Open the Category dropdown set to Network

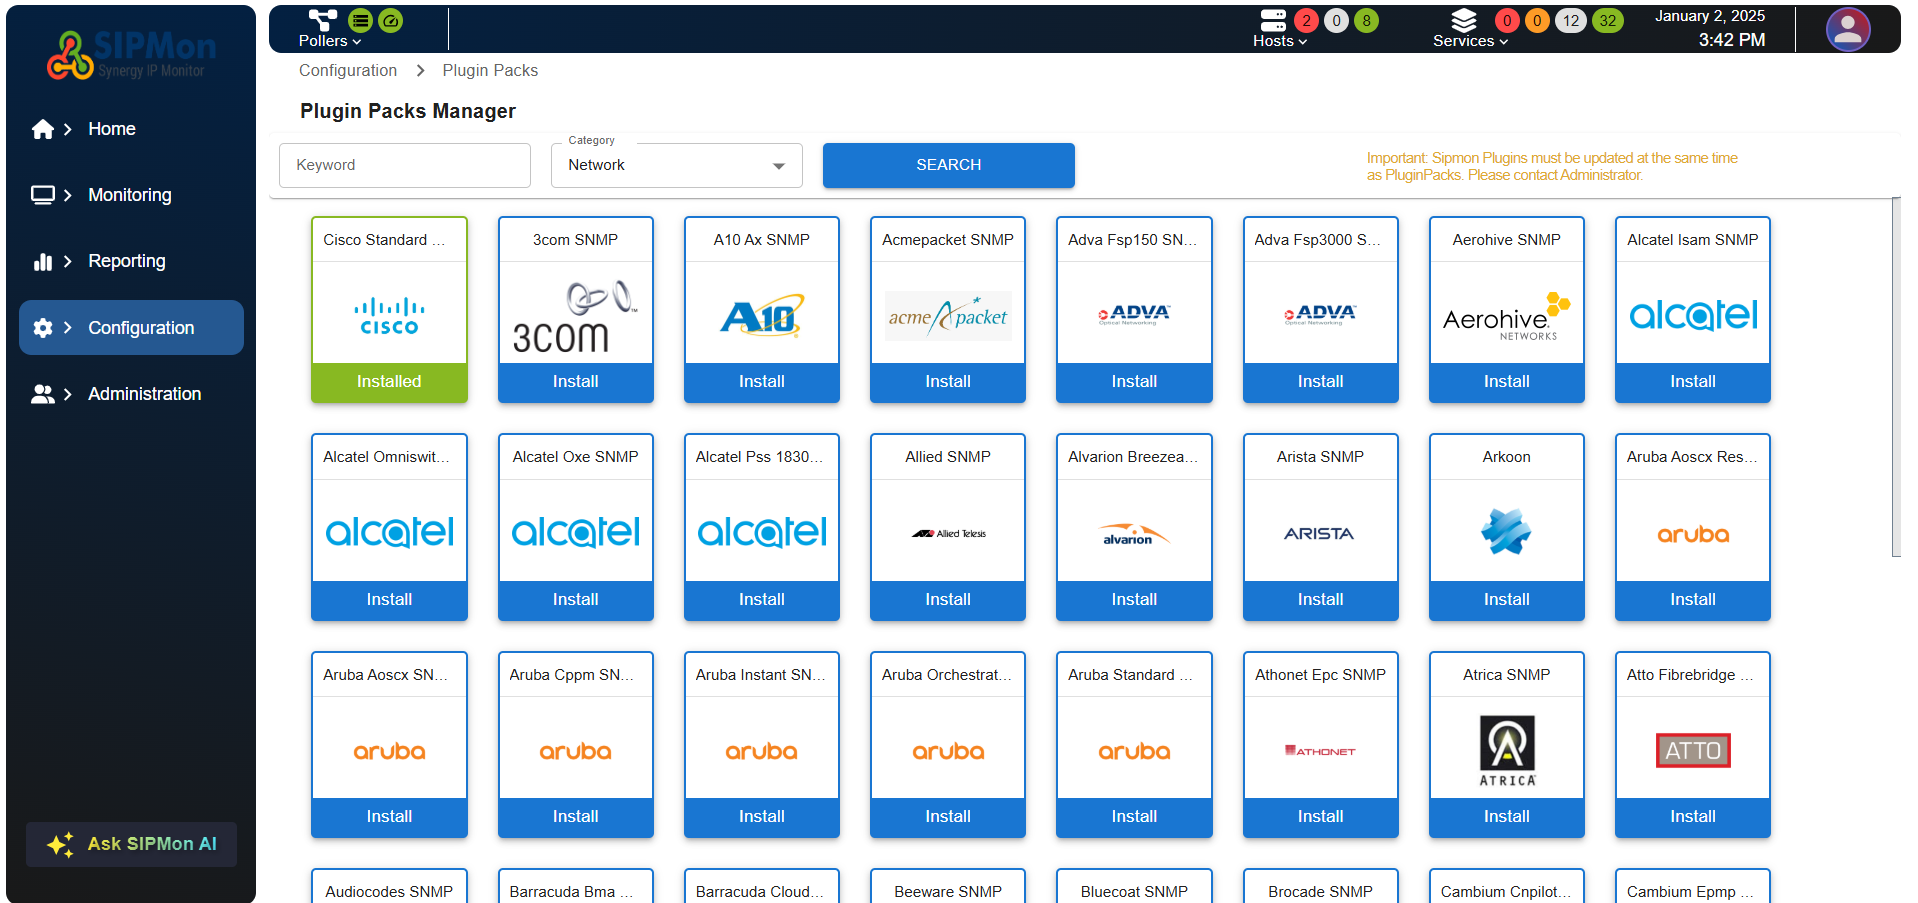click(x=676, y=165)
